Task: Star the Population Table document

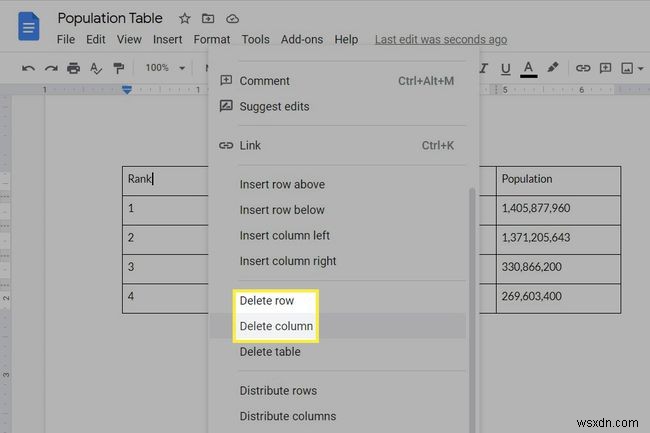Action: (184, 19)
